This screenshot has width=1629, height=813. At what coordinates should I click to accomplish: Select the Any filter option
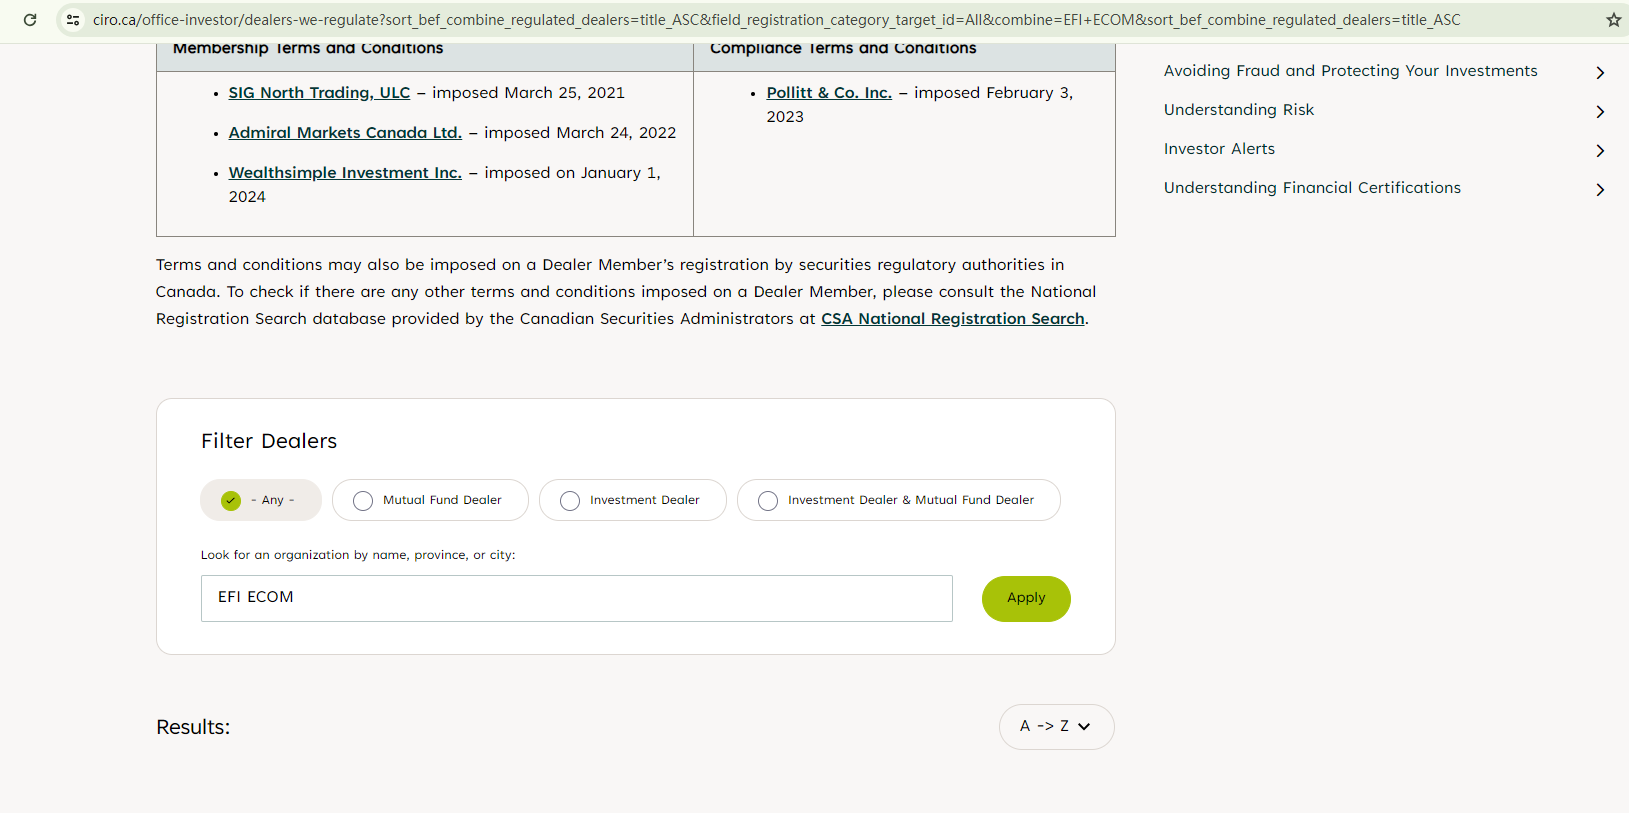(231, 500)
